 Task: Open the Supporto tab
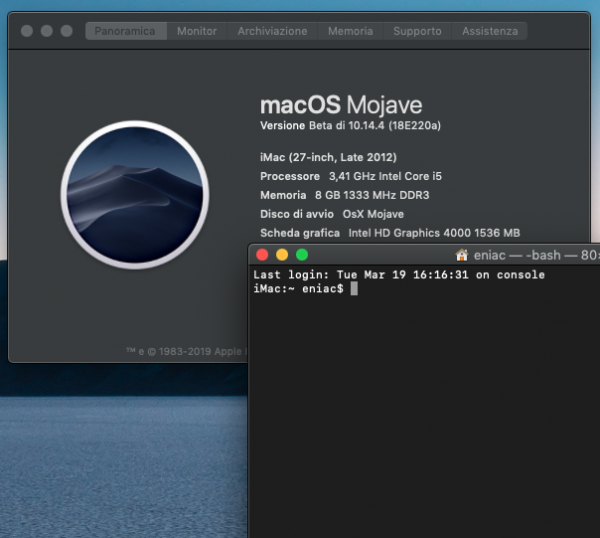417,31
